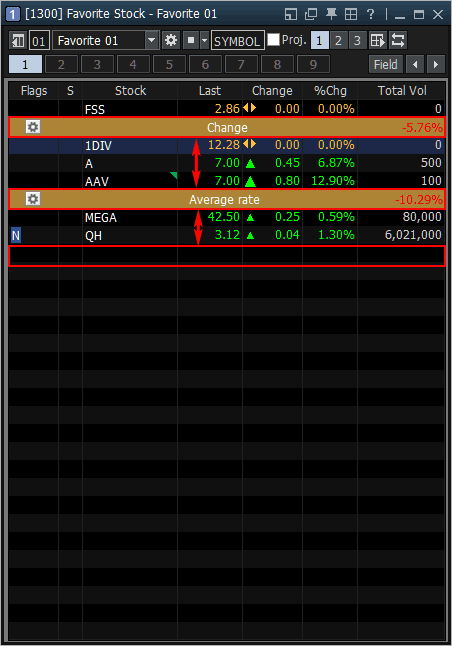The width and height of the screenshot is (452, 646).
Task: Open dropdown arrow next to stop button
Action: point(204,40)
